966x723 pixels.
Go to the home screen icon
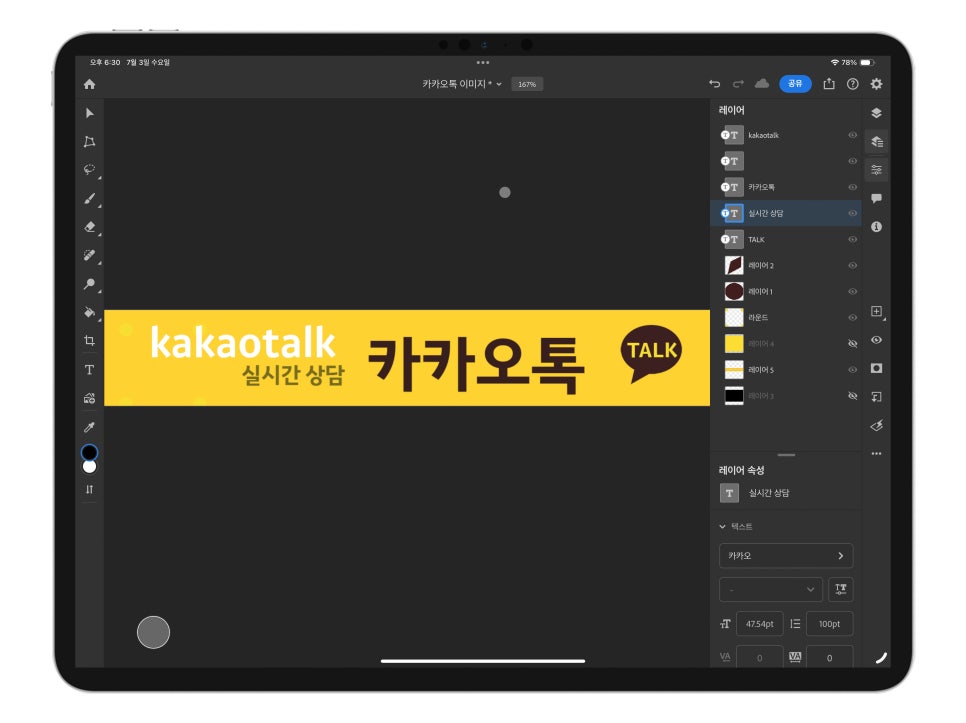(x=89, y=84)
